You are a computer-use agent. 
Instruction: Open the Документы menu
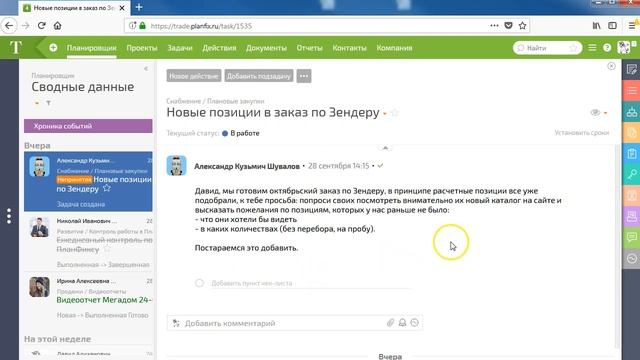266,48
